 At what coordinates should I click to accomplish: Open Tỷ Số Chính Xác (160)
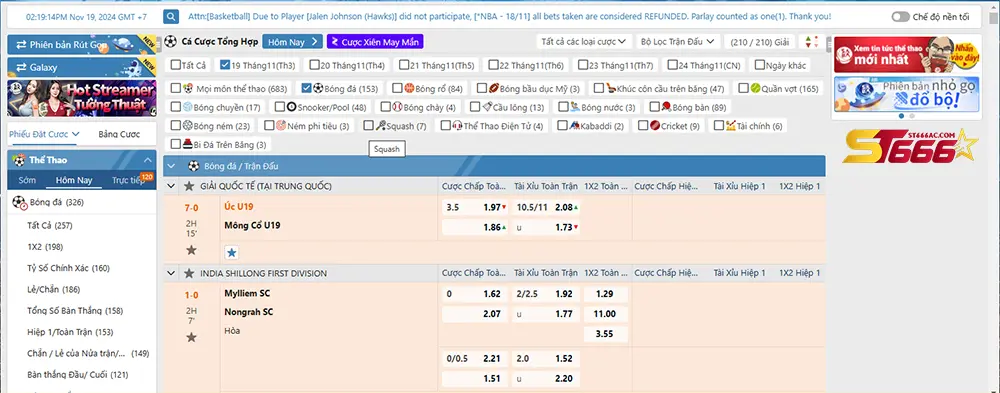(69, 268)
